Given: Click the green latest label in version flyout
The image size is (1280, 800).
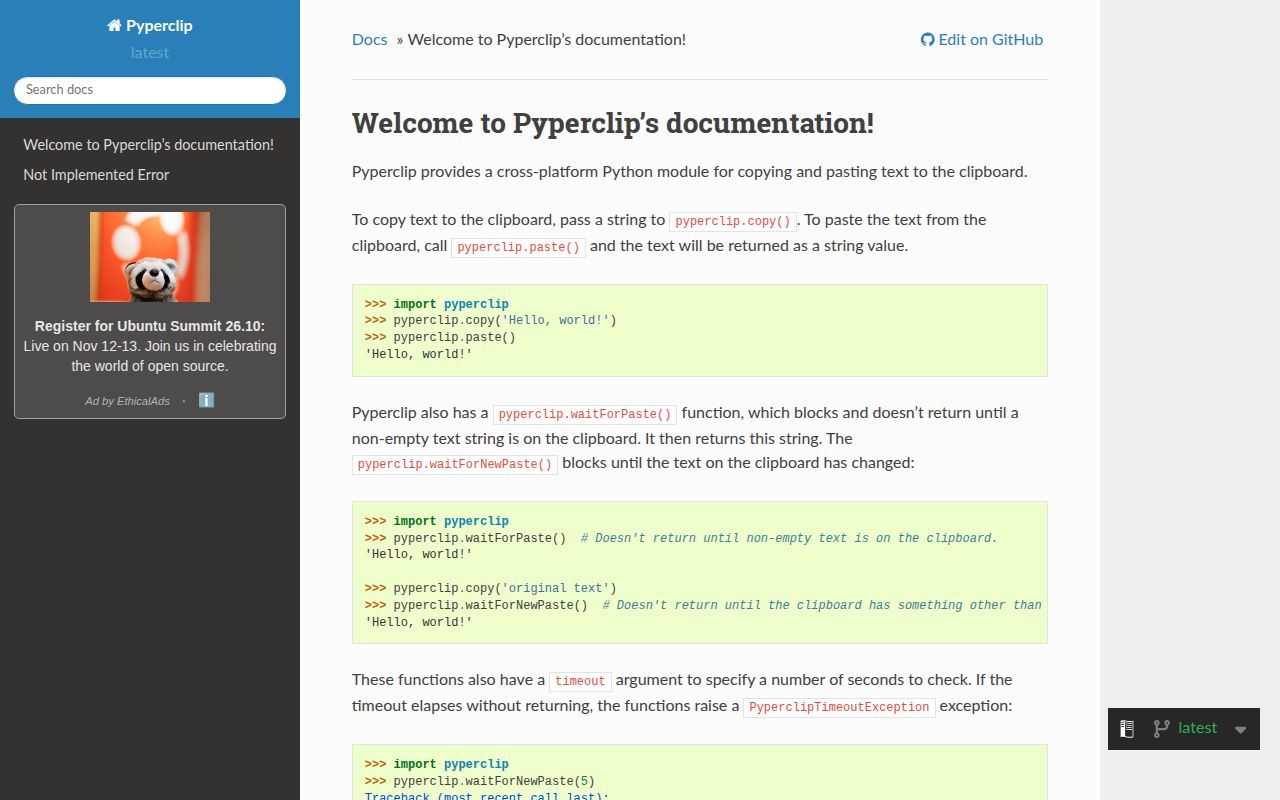Looking at the screenshot, I should coord(1198,728).
